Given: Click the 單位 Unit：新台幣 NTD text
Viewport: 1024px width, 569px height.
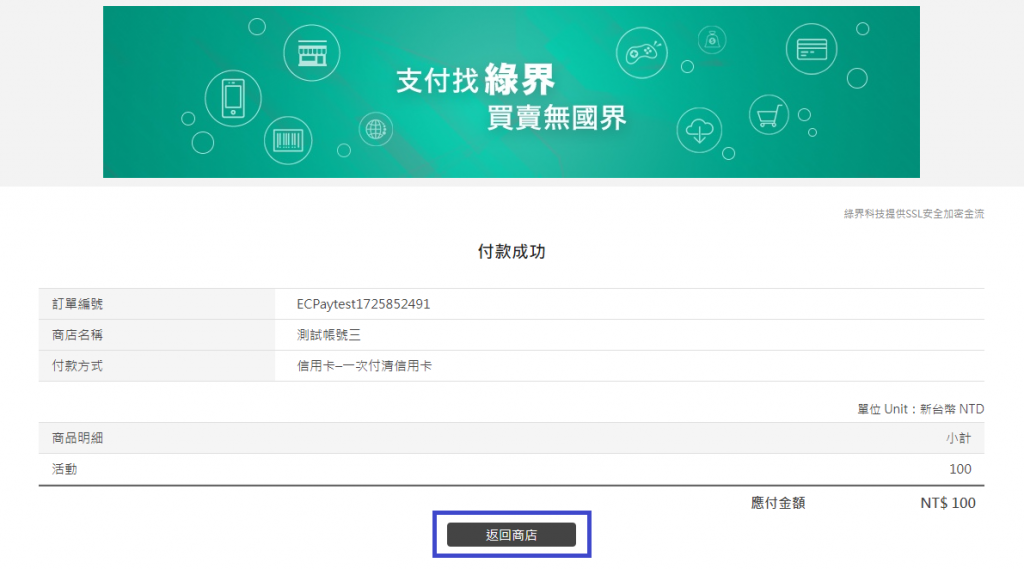Looking at the screenshot, I should (x=921, y=409).
